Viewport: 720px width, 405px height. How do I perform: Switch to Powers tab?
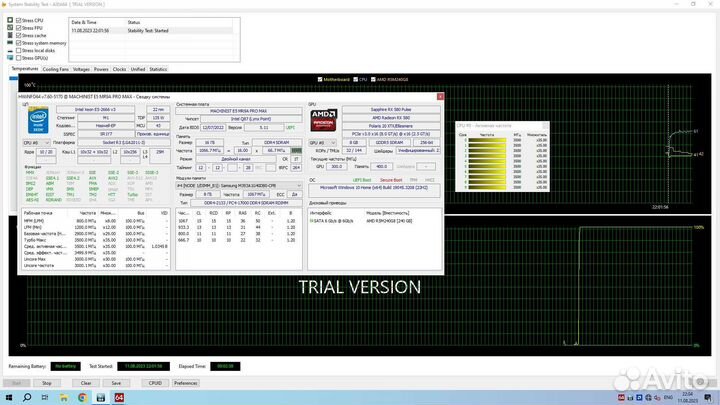point(101,69)
